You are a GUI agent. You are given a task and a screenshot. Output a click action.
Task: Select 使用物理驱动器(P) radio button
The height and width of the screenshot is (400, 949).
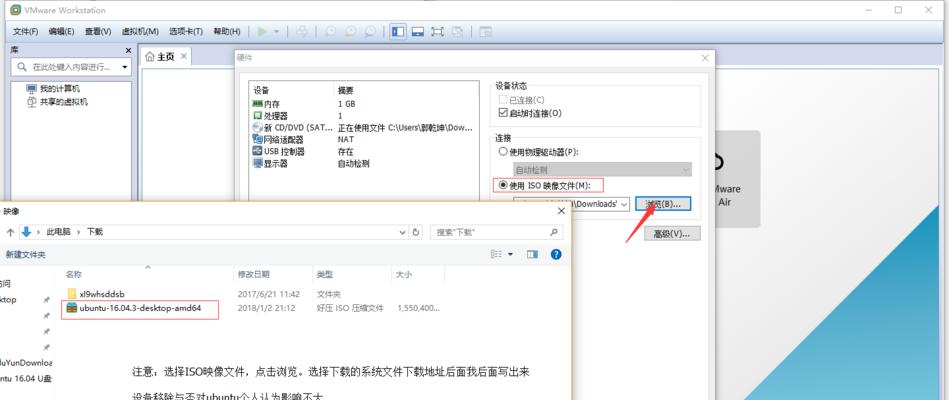502,152
